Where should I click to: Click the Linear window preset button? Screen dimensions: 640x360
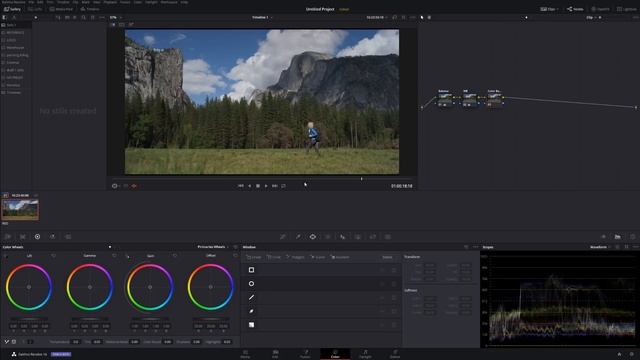point(254,257)
